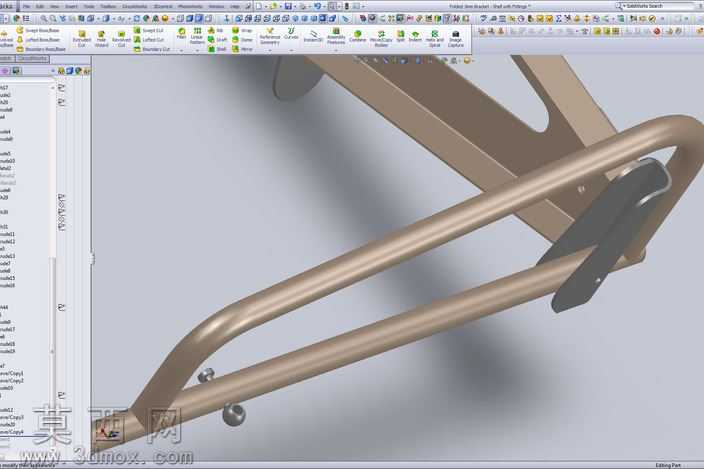Open the Window menu
704x469 pixels.
coord(216,7)
